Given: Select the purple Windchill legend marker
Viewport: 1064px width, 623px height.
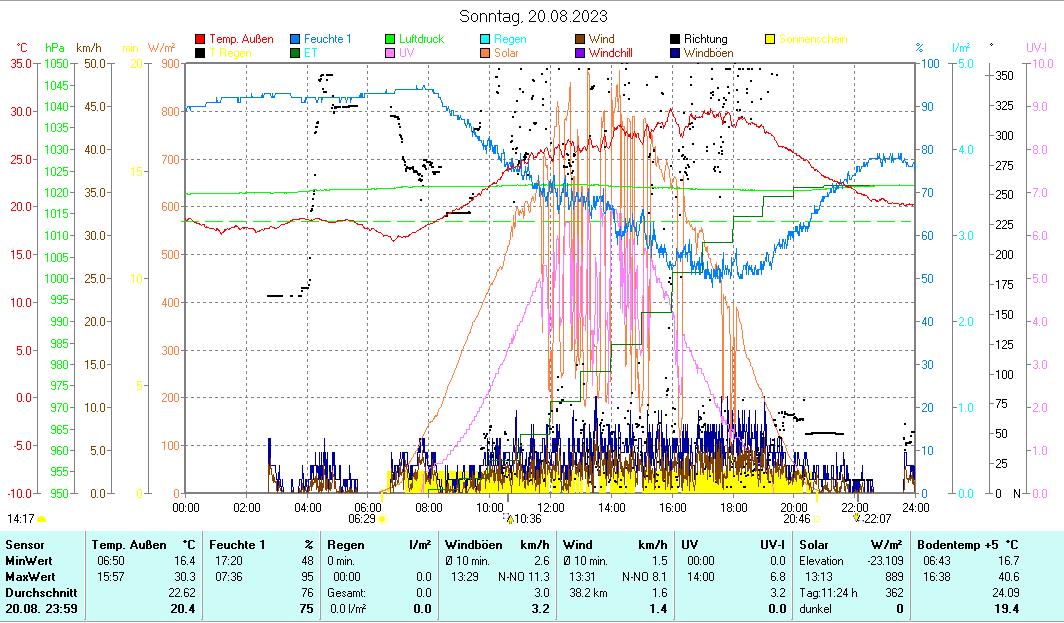Looking at the screenshot, I should 581,52.
